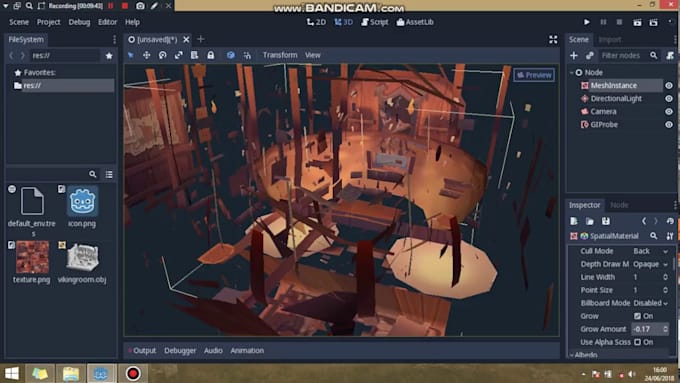Screen dimensions: 680x383
Task: Toggle visibility of the Camera node
Action: point(669,111)
